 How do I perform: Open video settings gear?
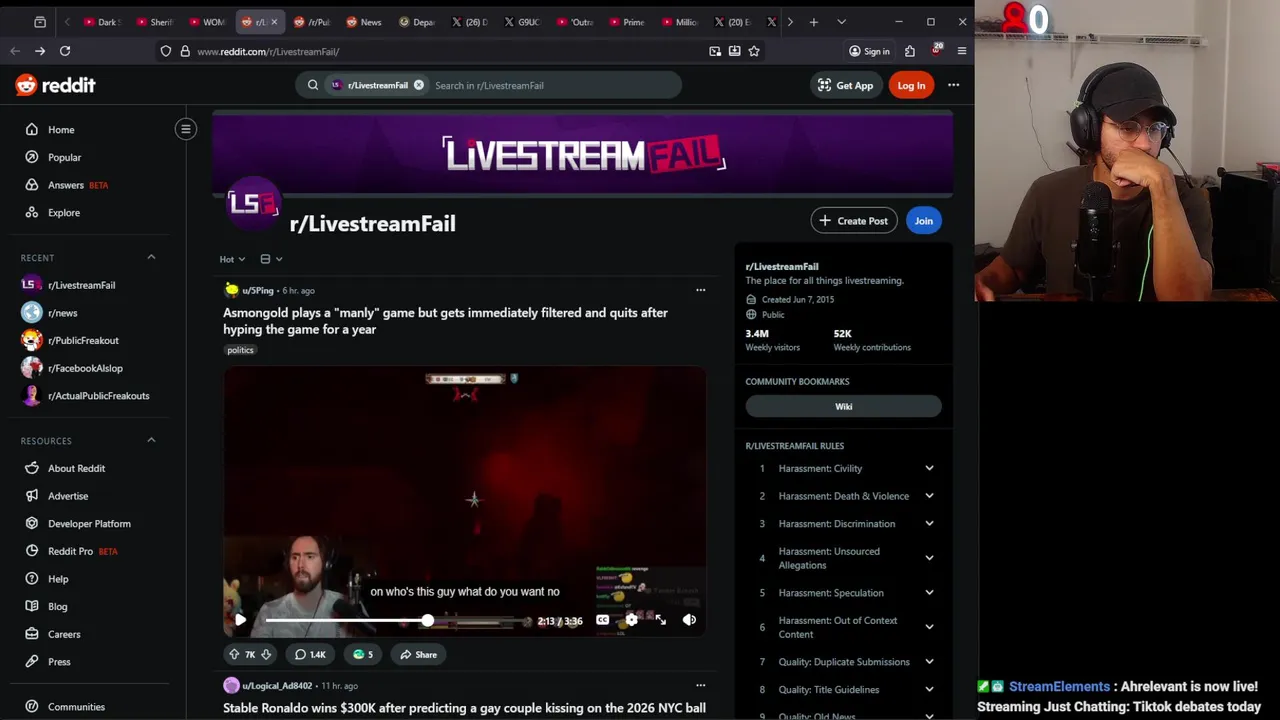point(631,620)
